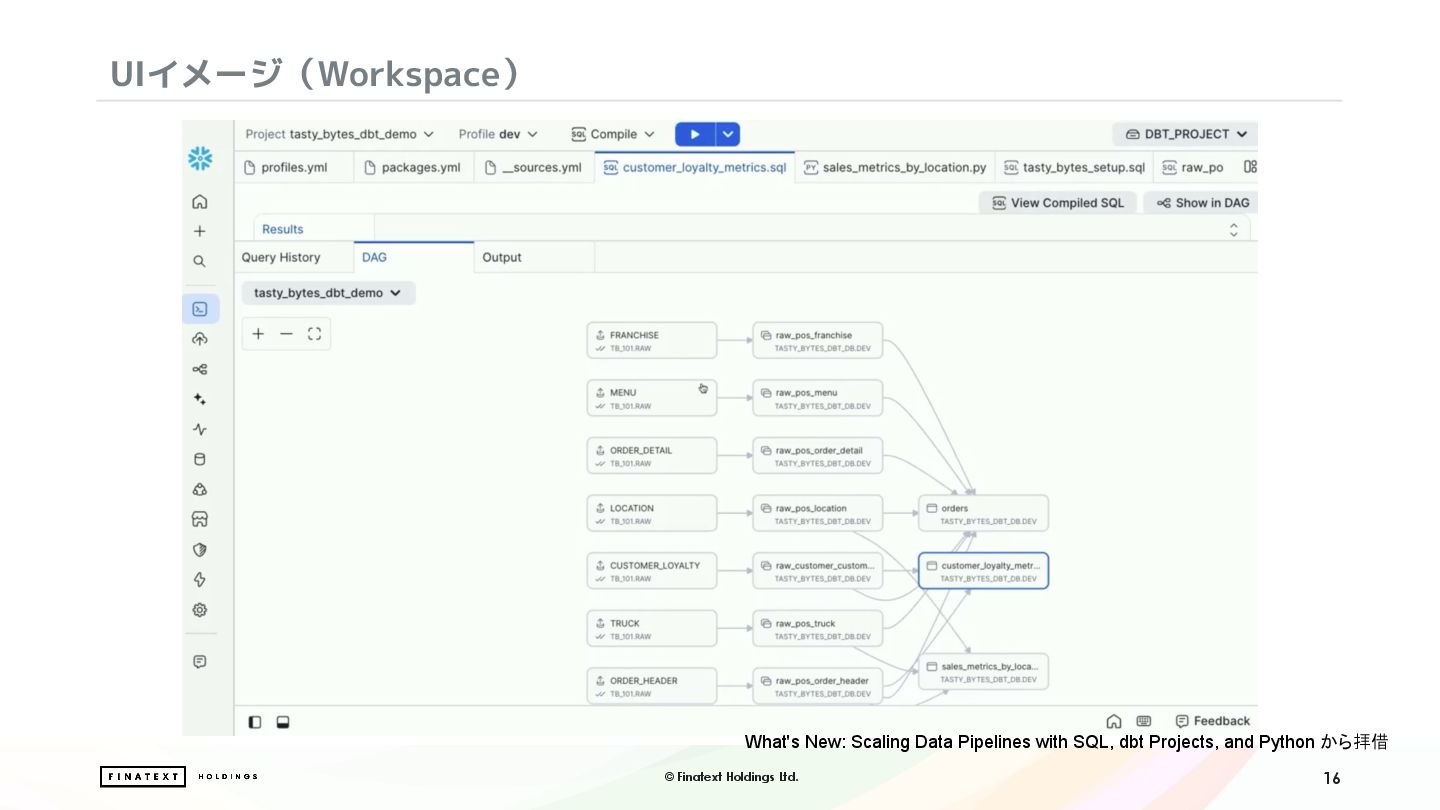Click the split editor icon after raw_po tab
The image size is (1440, 810).
(1250, 167)
